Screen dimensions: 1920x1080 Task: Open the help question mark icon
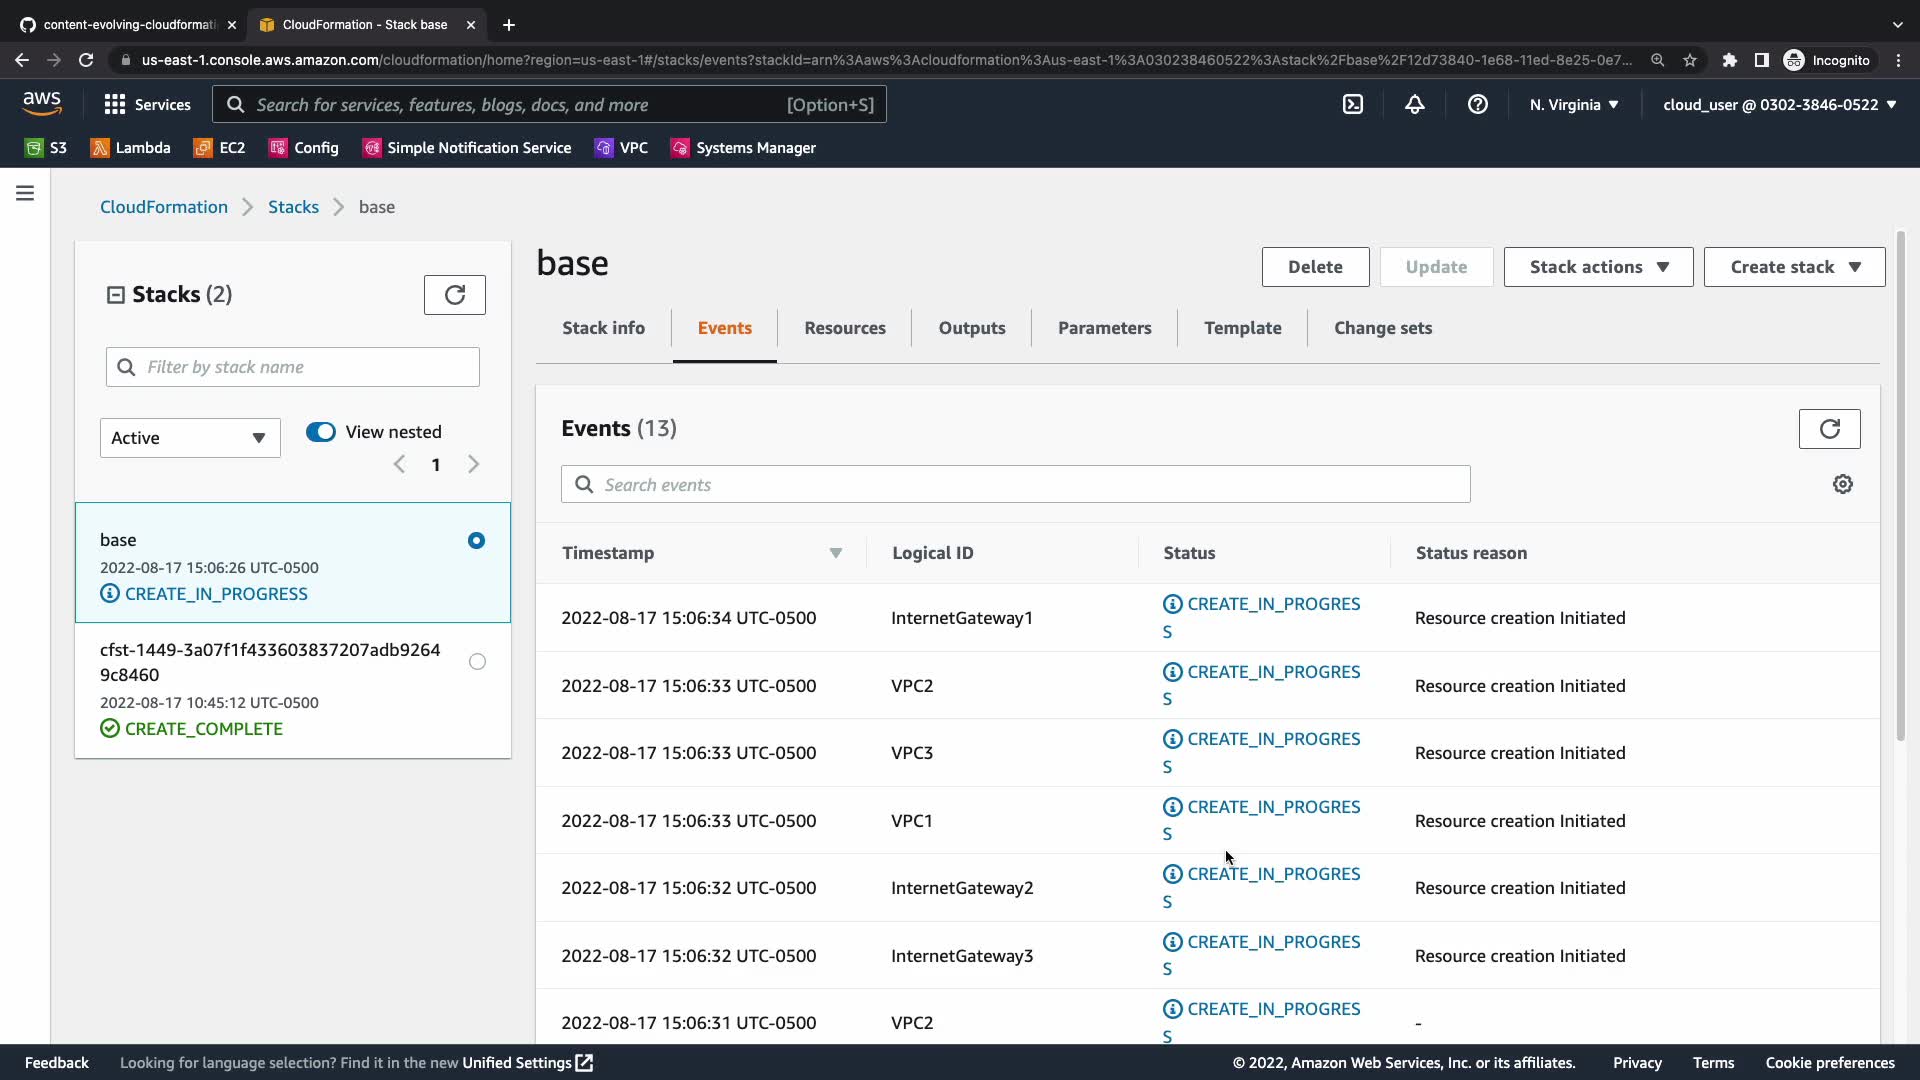click(x=1477, y=104)
